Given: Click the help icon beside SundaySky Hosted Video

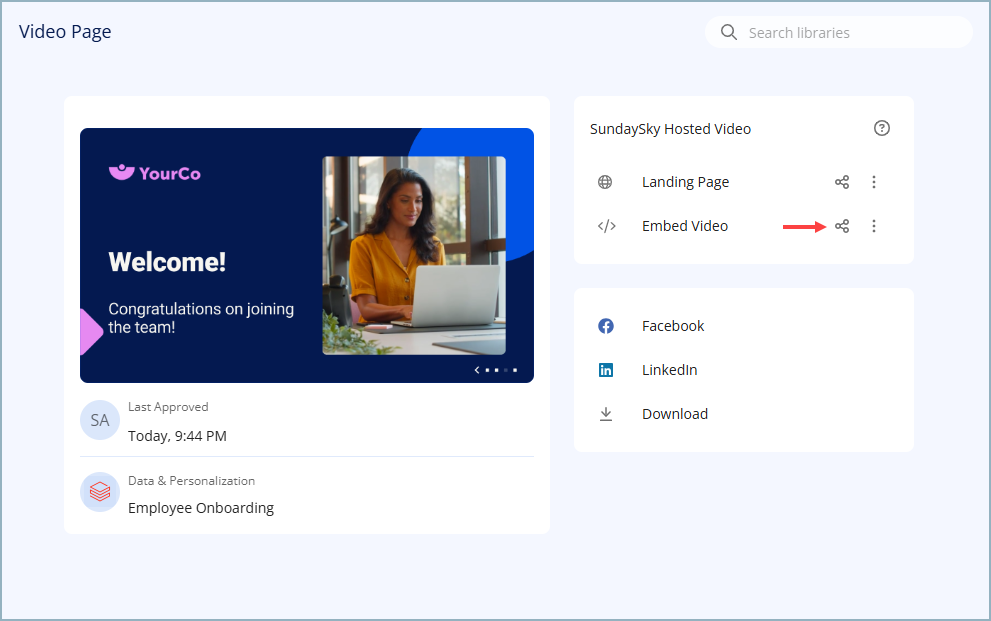Looking at the screenshot, I should pyautogui.click(x=881, y=128).
